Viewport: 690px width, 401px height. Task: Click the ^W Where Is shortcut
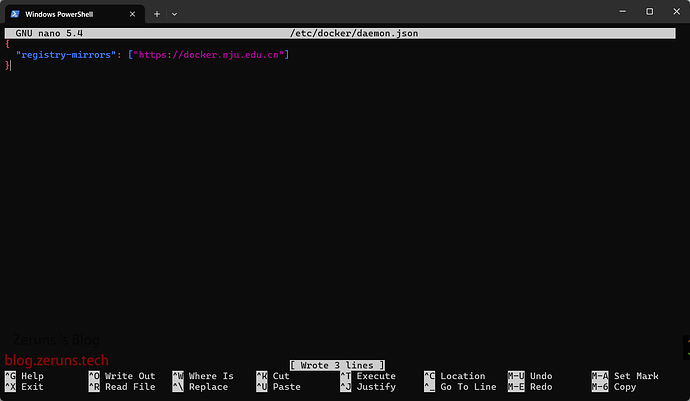point(203,376)
